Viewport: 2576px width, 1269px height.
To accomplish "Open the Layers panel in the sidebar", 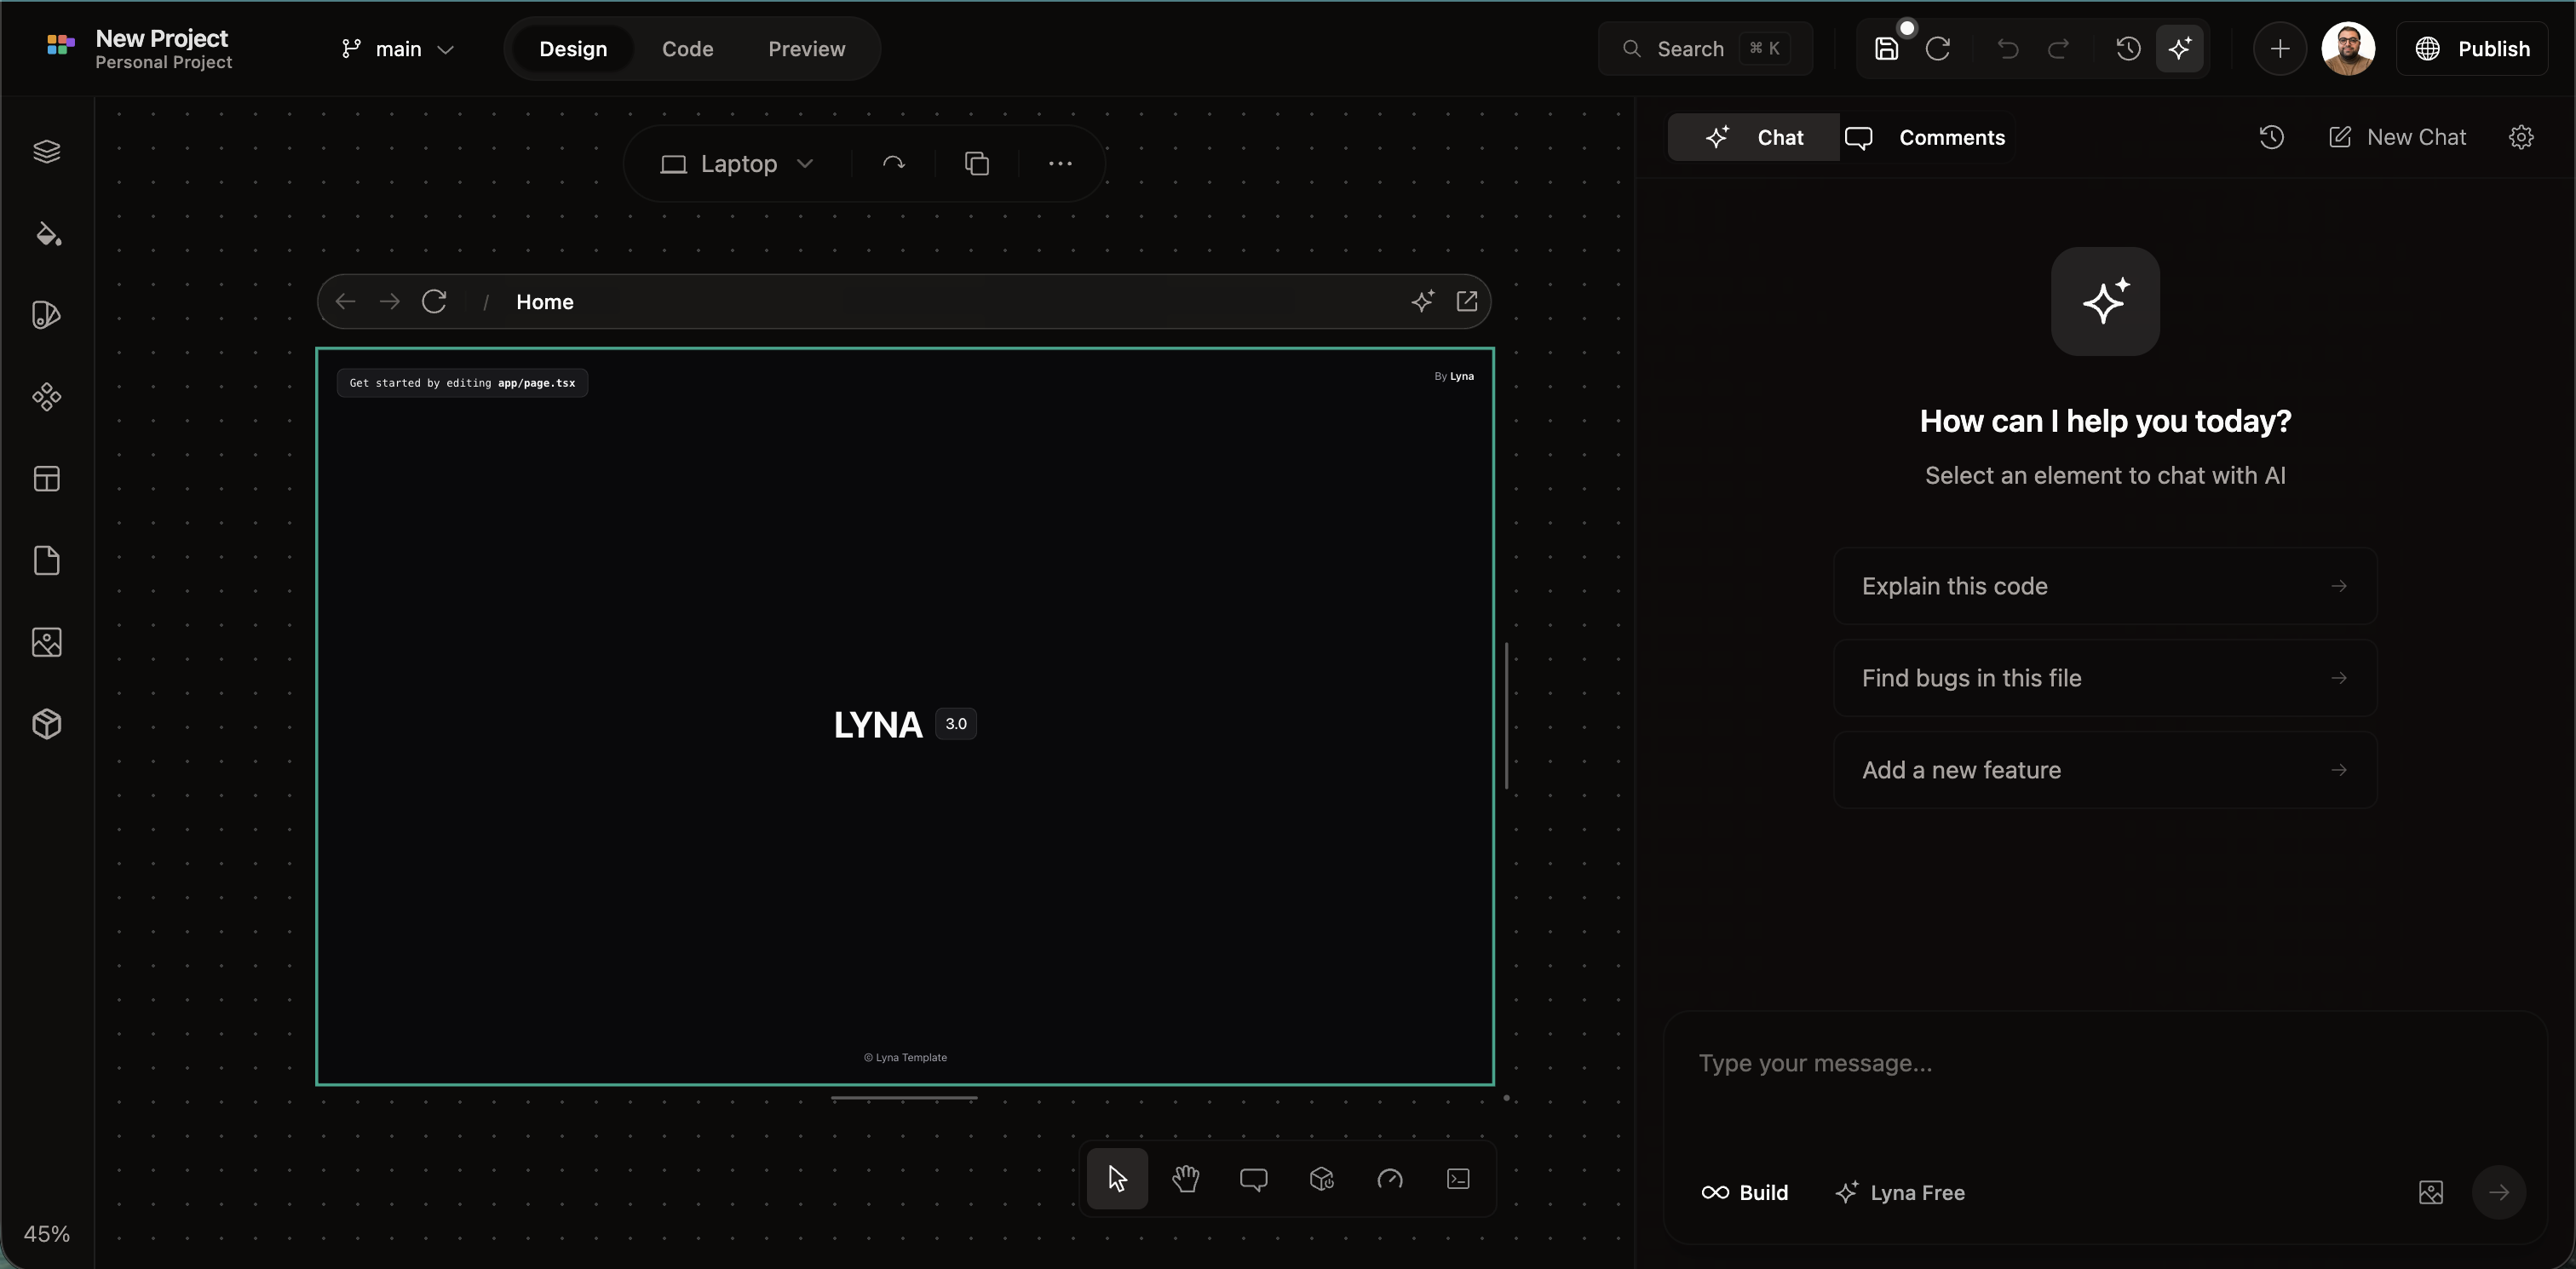I will 46,152.
